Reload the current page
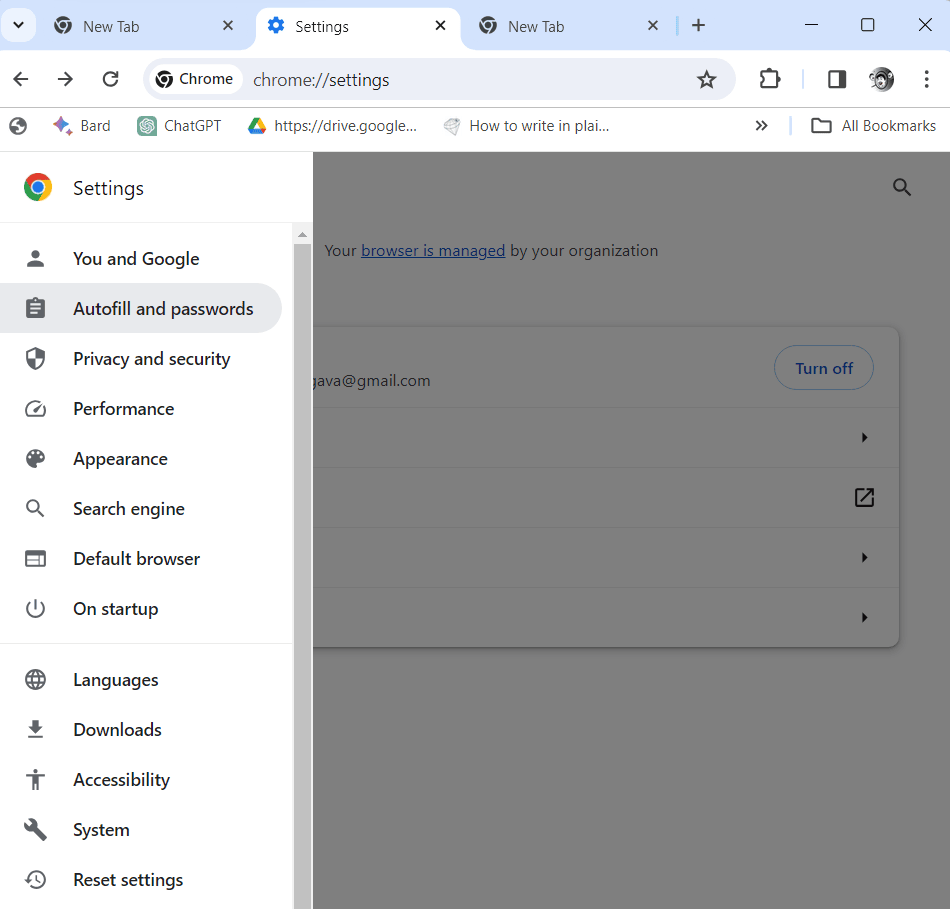The width and height of the screenshot is (950, 909). pos(110,78)
